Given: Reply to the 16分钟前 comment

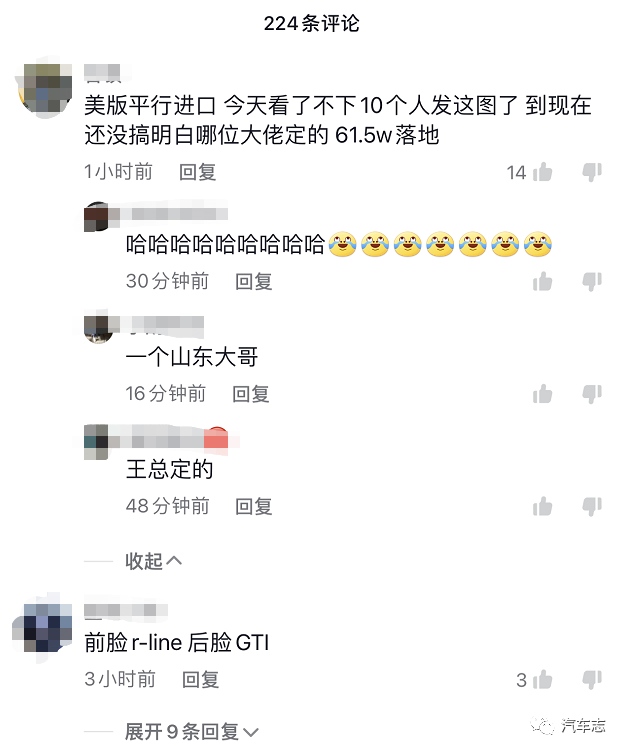Looking at the screenshot, I should [x=251, y=394].
